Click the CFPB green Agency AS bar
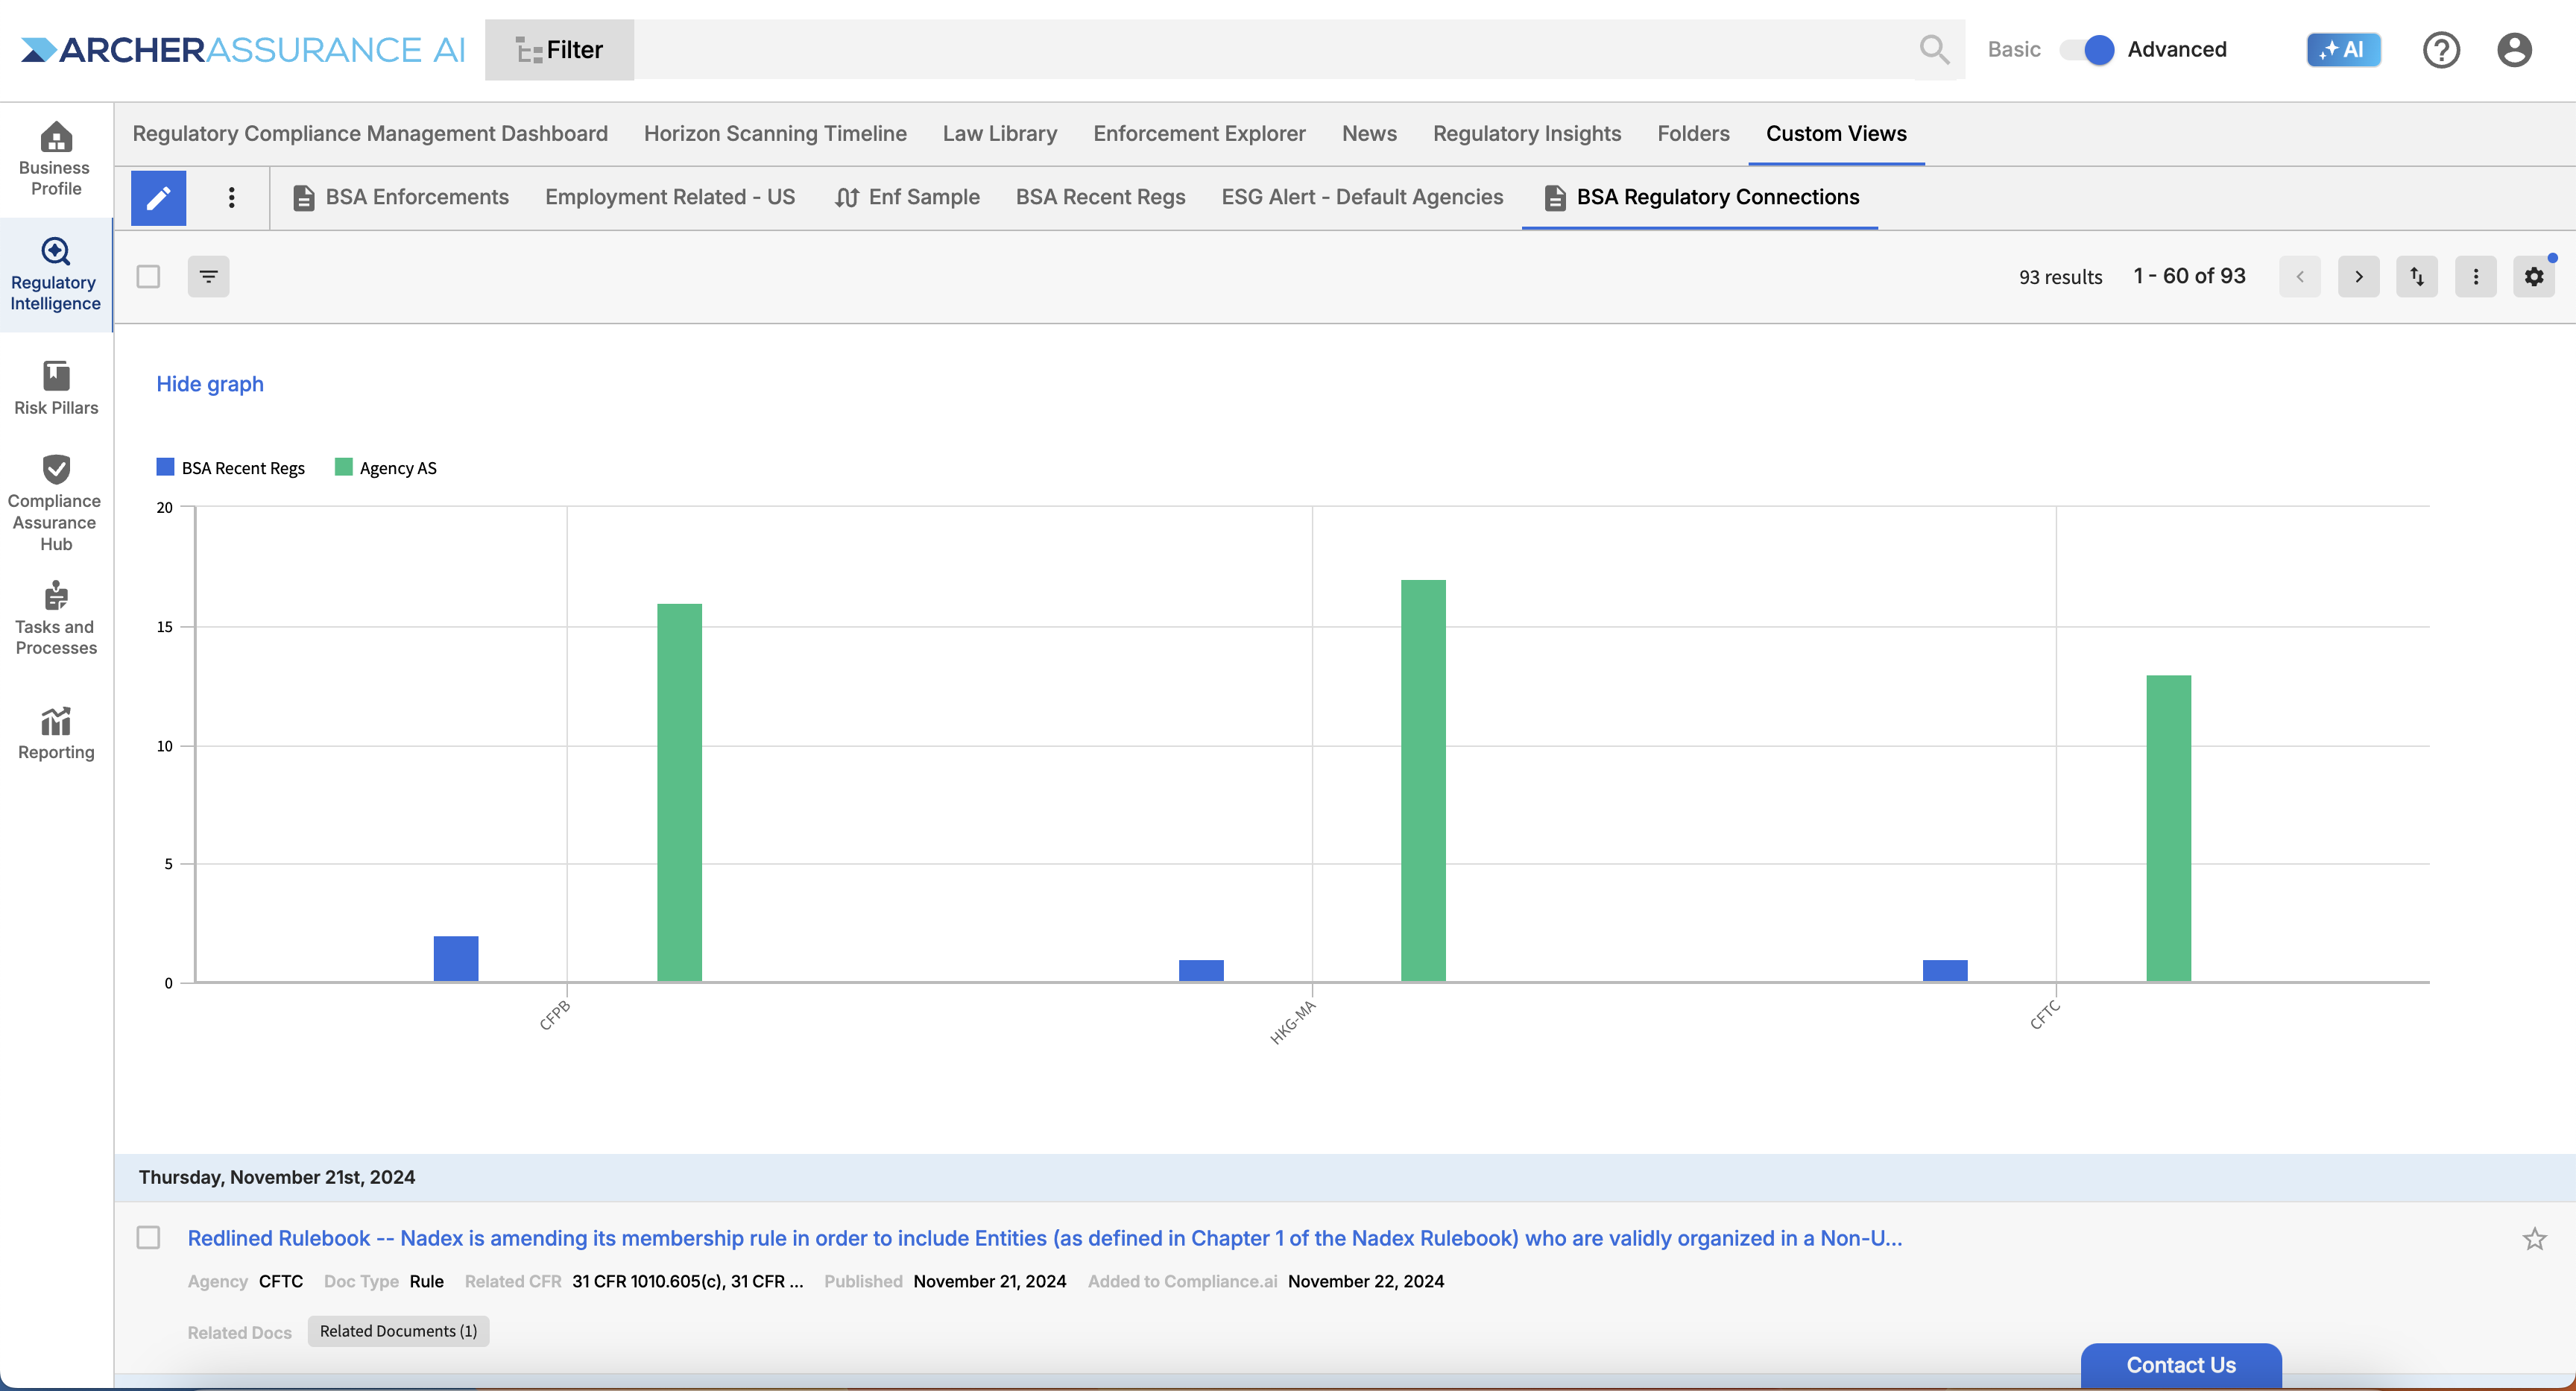Viewport: 2576px width, 1391px height. pos(679,792)
